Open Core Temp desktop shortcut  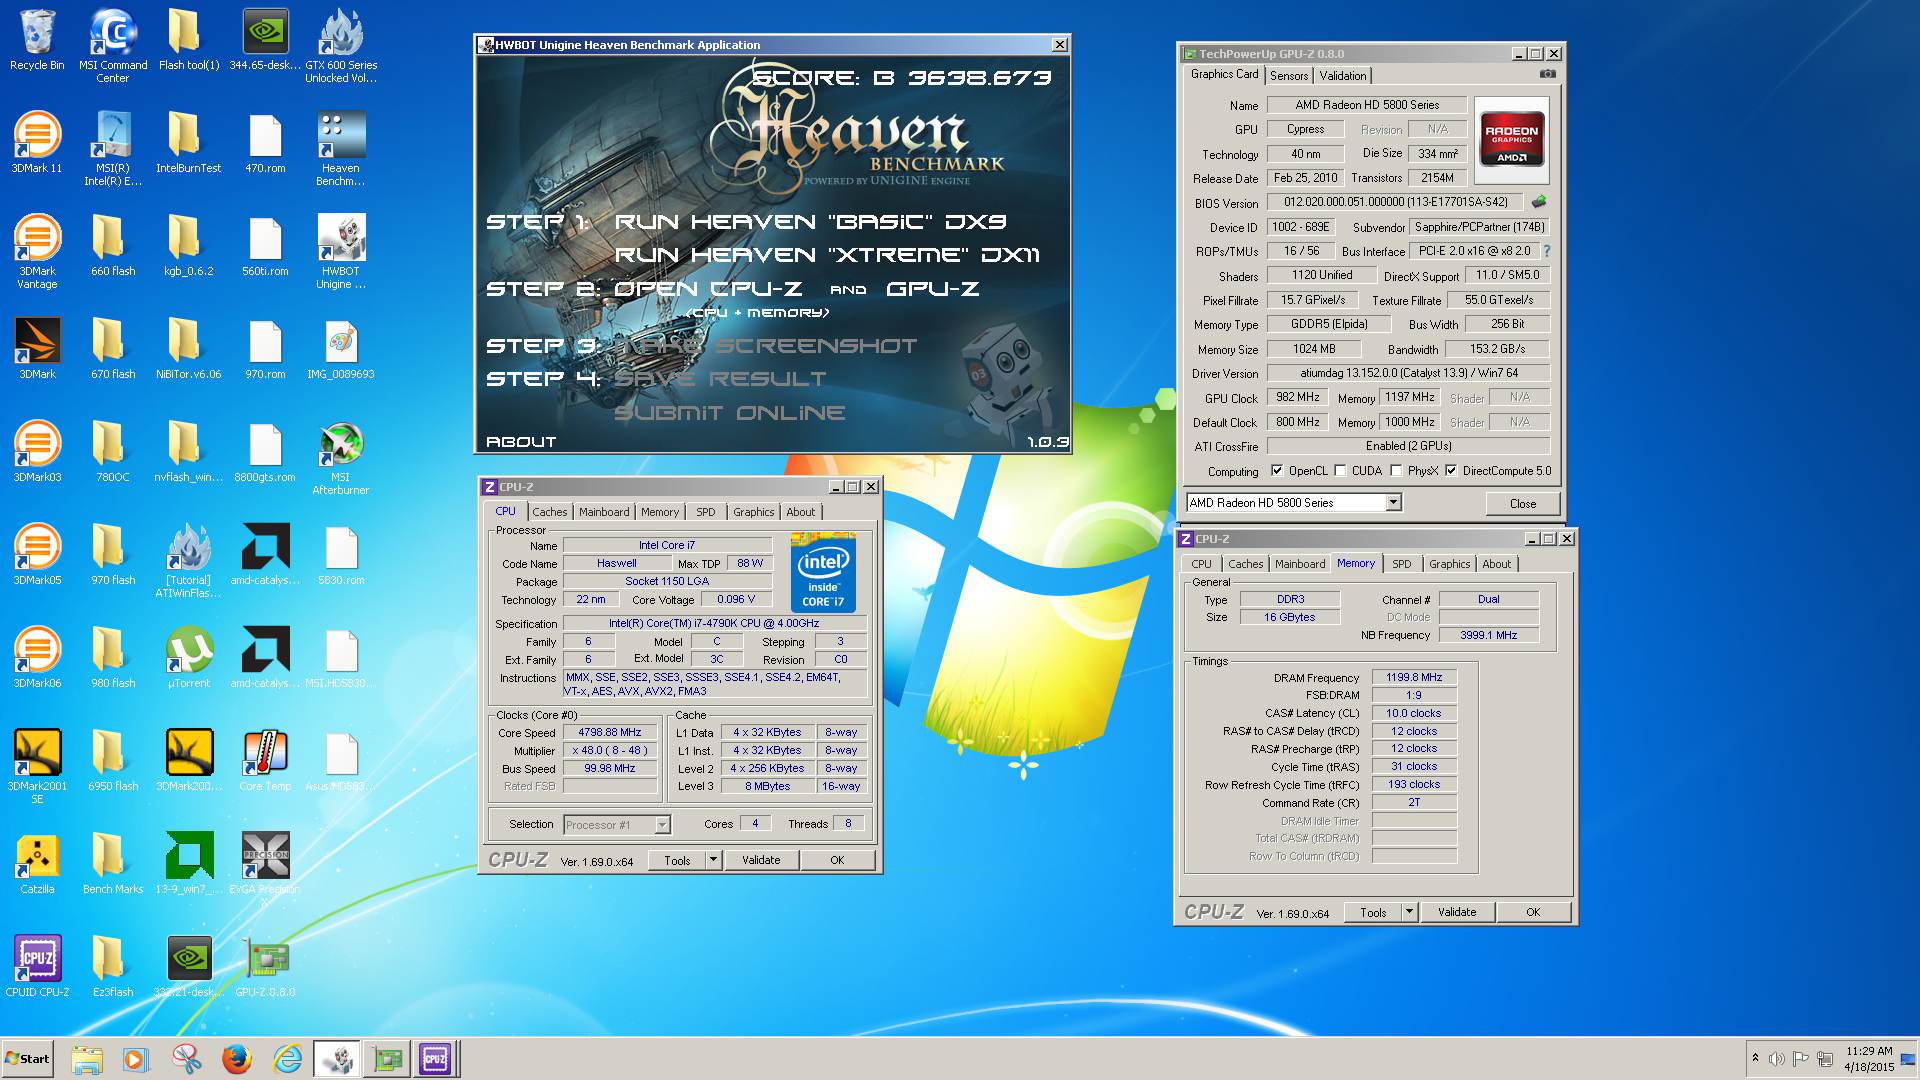265,760
